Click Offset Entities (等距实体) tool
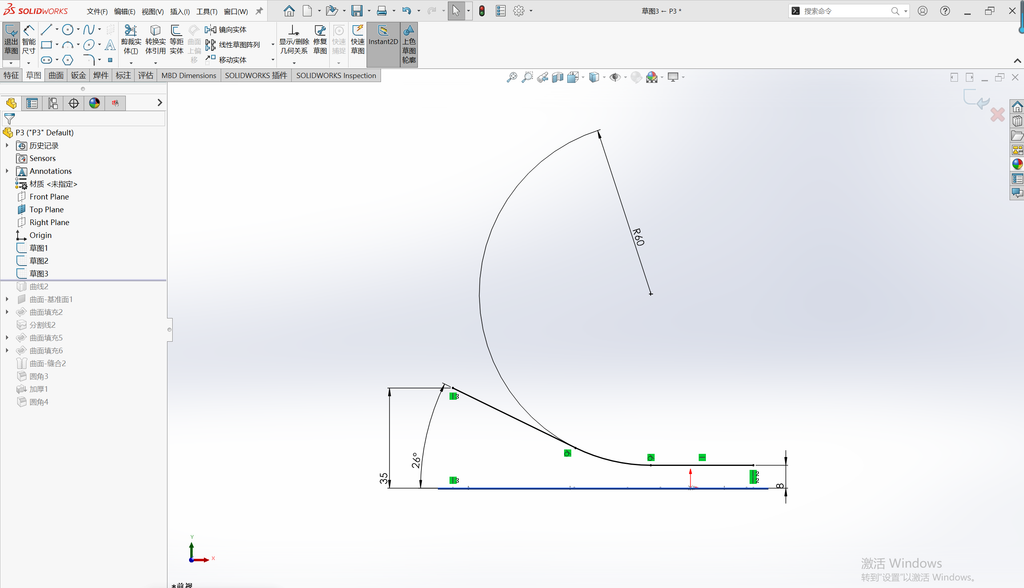The height and width of the screenshot is (588, 1024). point(176,41)
